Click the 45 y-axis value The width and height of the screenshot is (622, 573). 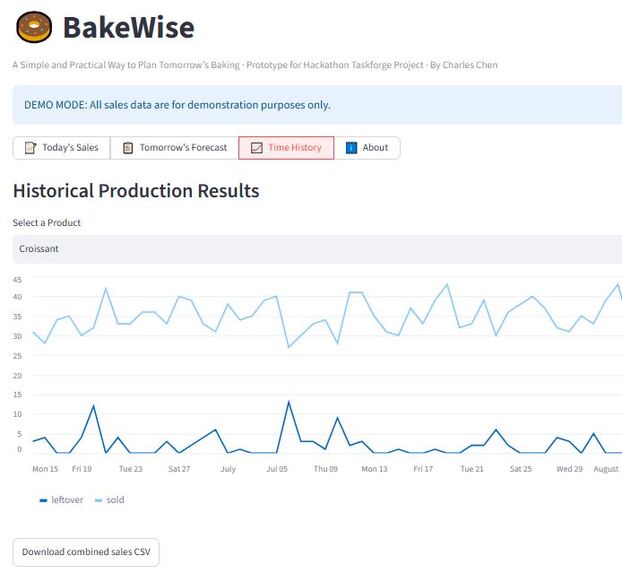pos(17,280)
